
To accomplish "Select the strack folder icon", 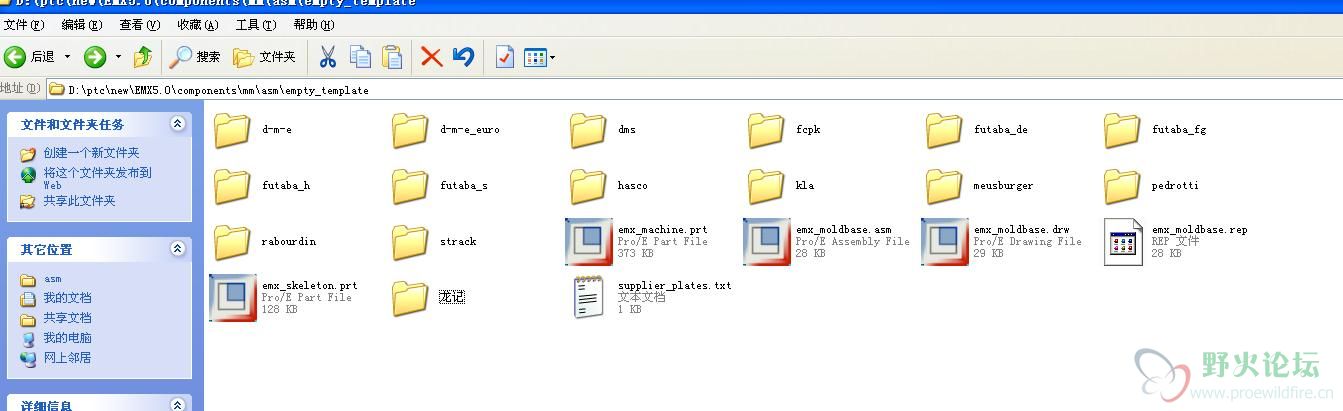I will tap(410, 242).
